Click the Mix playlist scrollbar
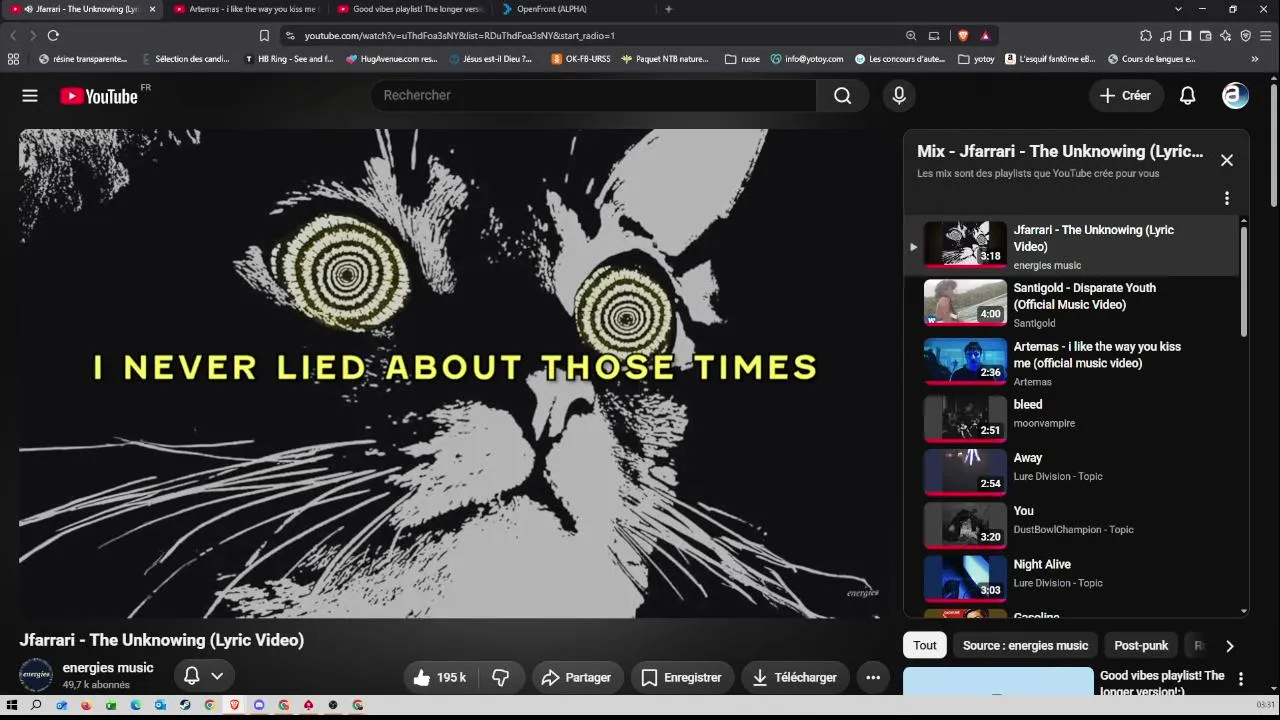1280x720 pixels. pyautogui.click(x=1244, y=280)
